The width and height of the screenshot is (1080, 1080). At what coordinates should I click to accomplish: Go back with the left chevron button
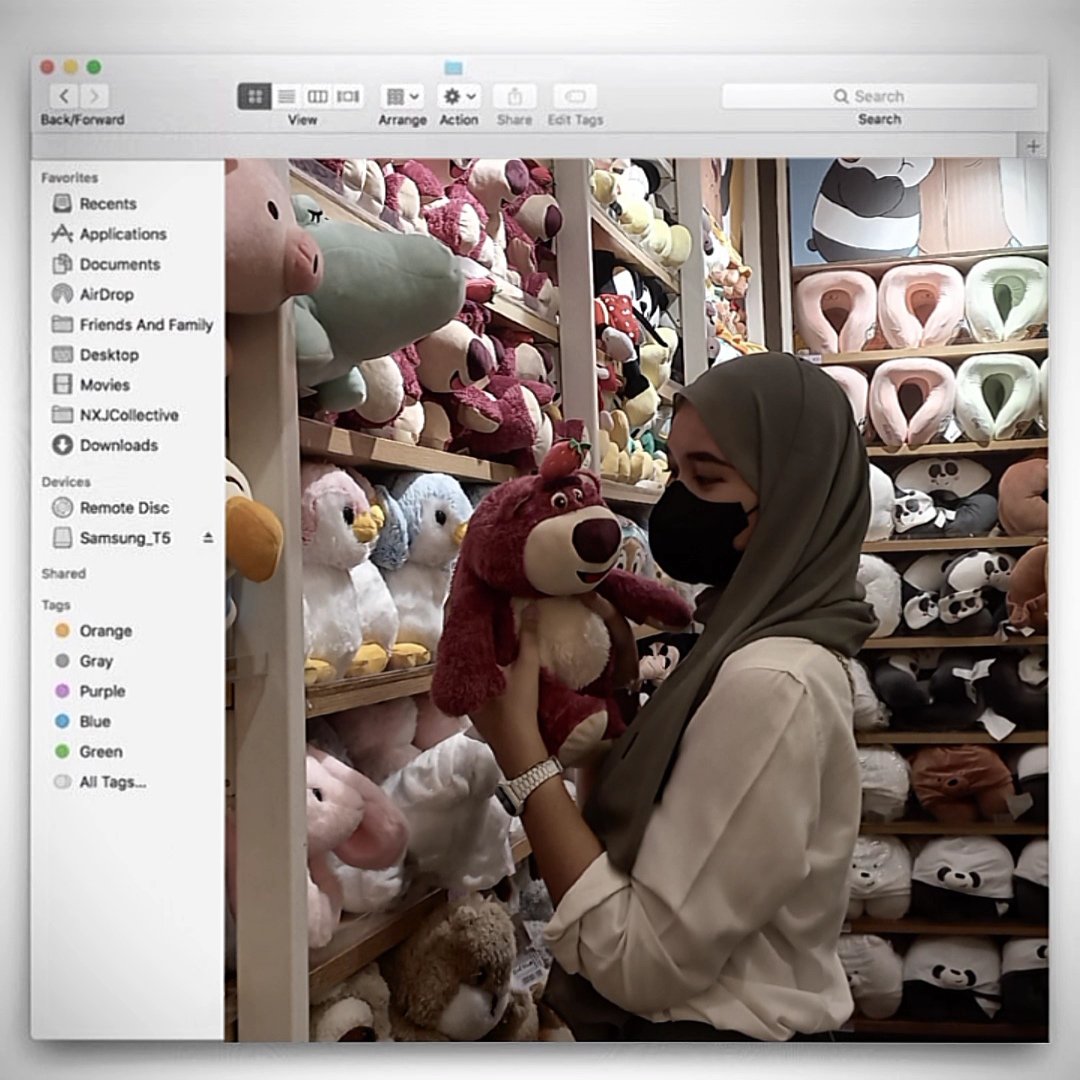[64, 96]
